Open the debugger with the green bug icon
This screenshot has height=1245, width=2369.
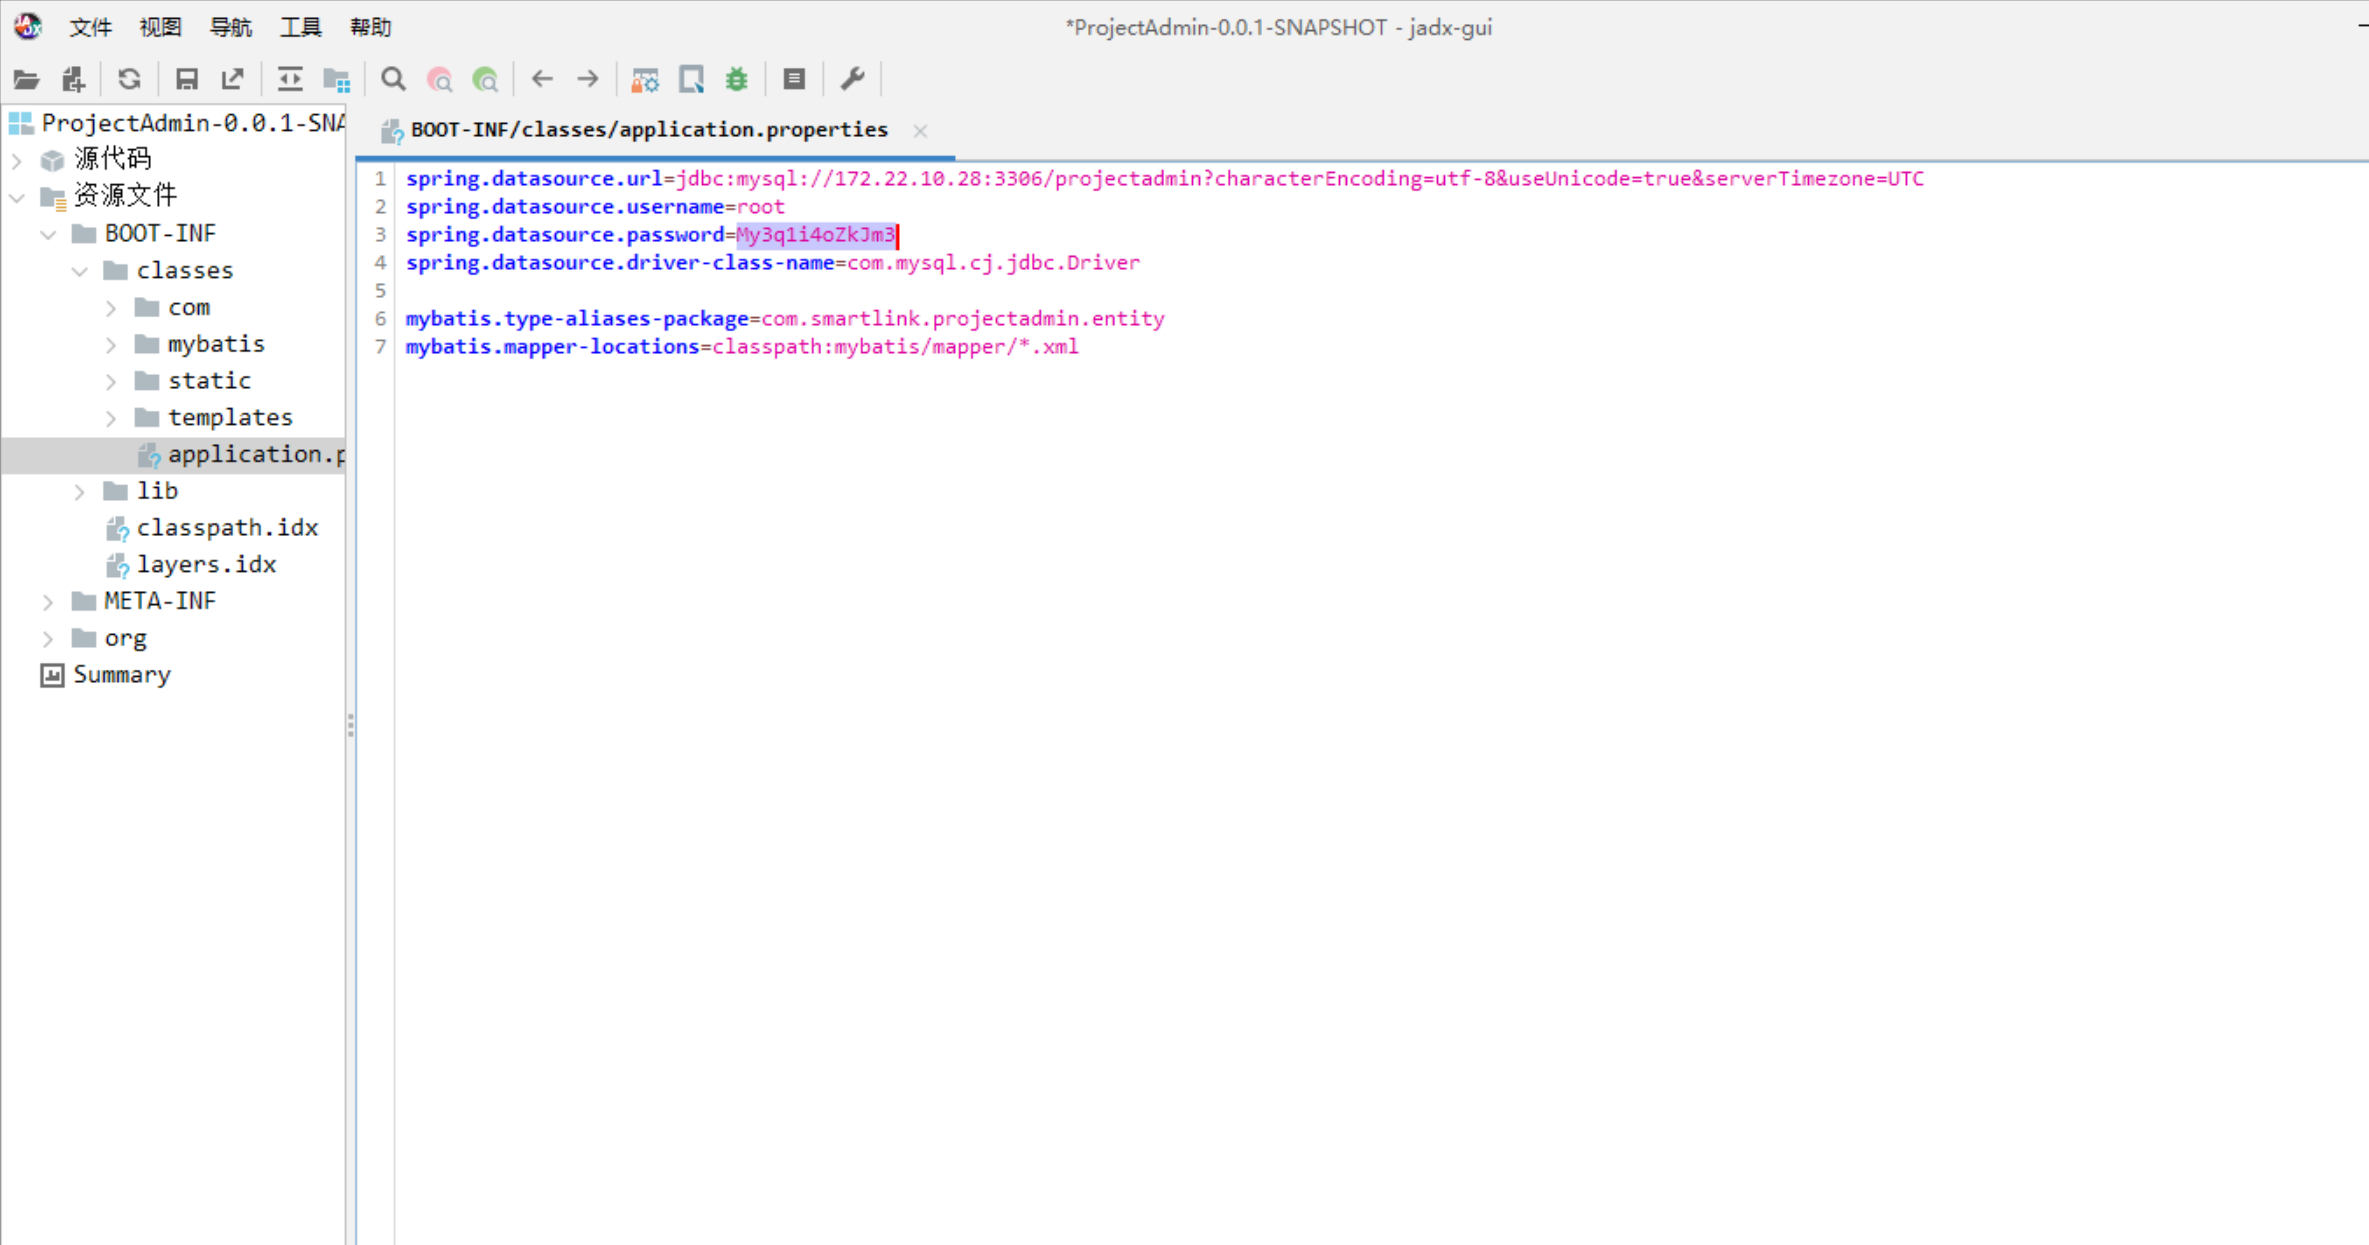coord(737,79)
